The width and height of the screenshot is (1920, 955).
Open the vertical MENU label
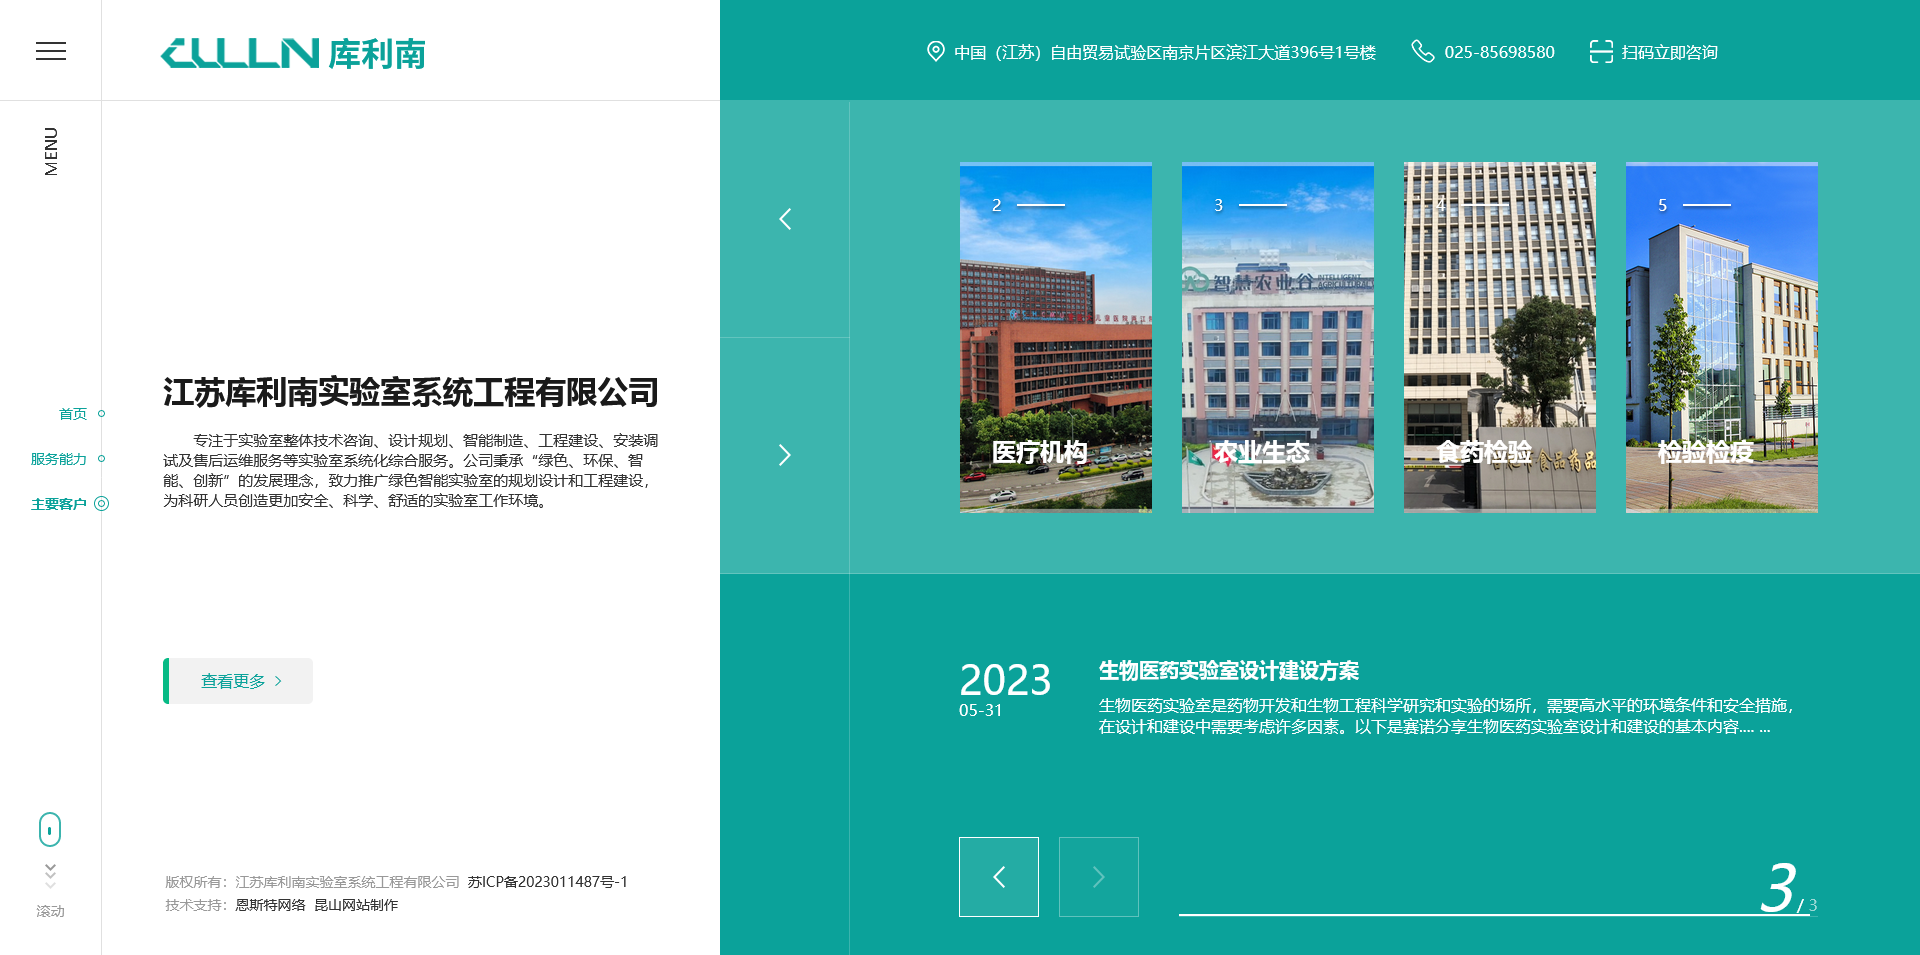[x=51, y=151]
